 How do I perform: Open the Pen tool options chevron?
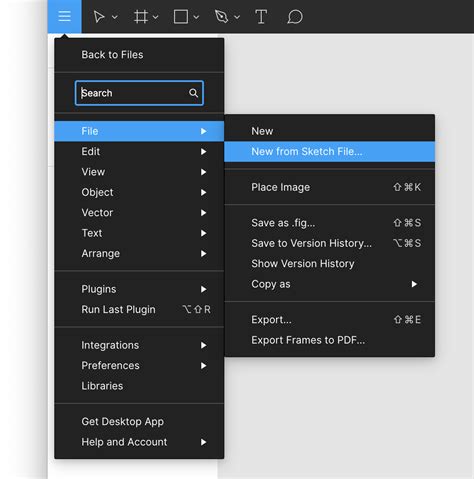point(237,17)
